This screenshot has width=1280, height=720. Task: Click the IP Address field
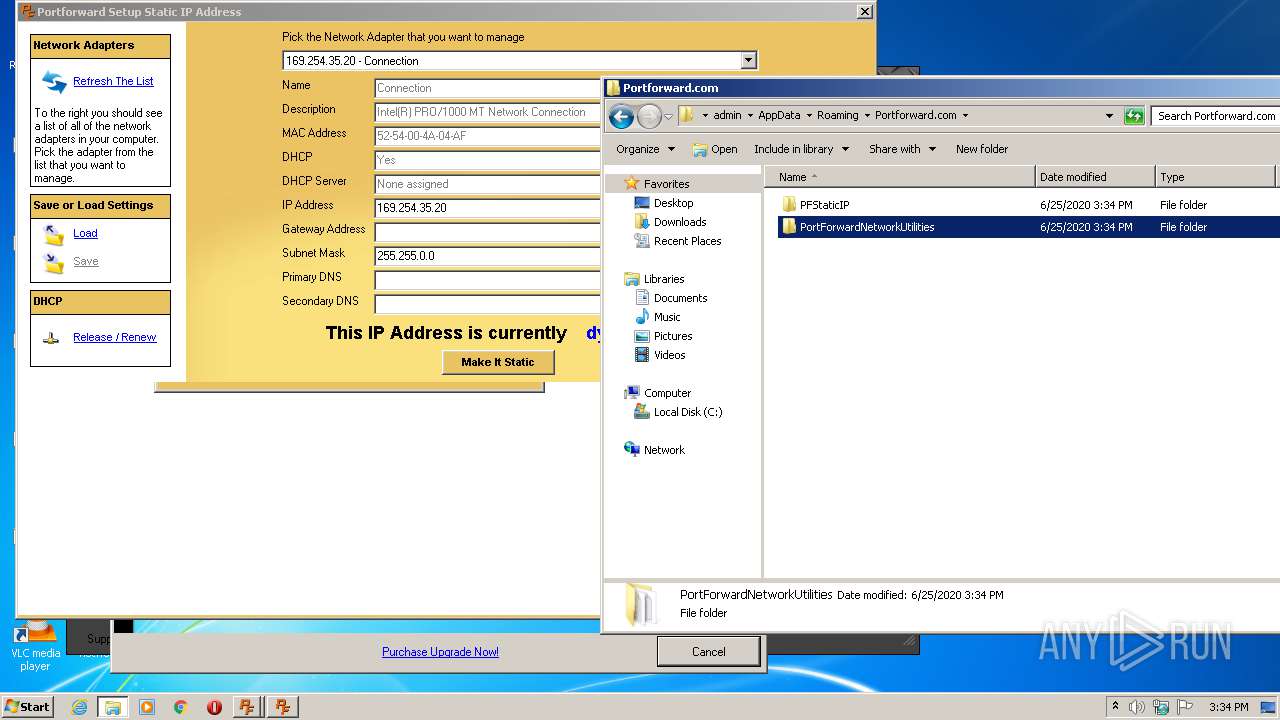(487, 208)
